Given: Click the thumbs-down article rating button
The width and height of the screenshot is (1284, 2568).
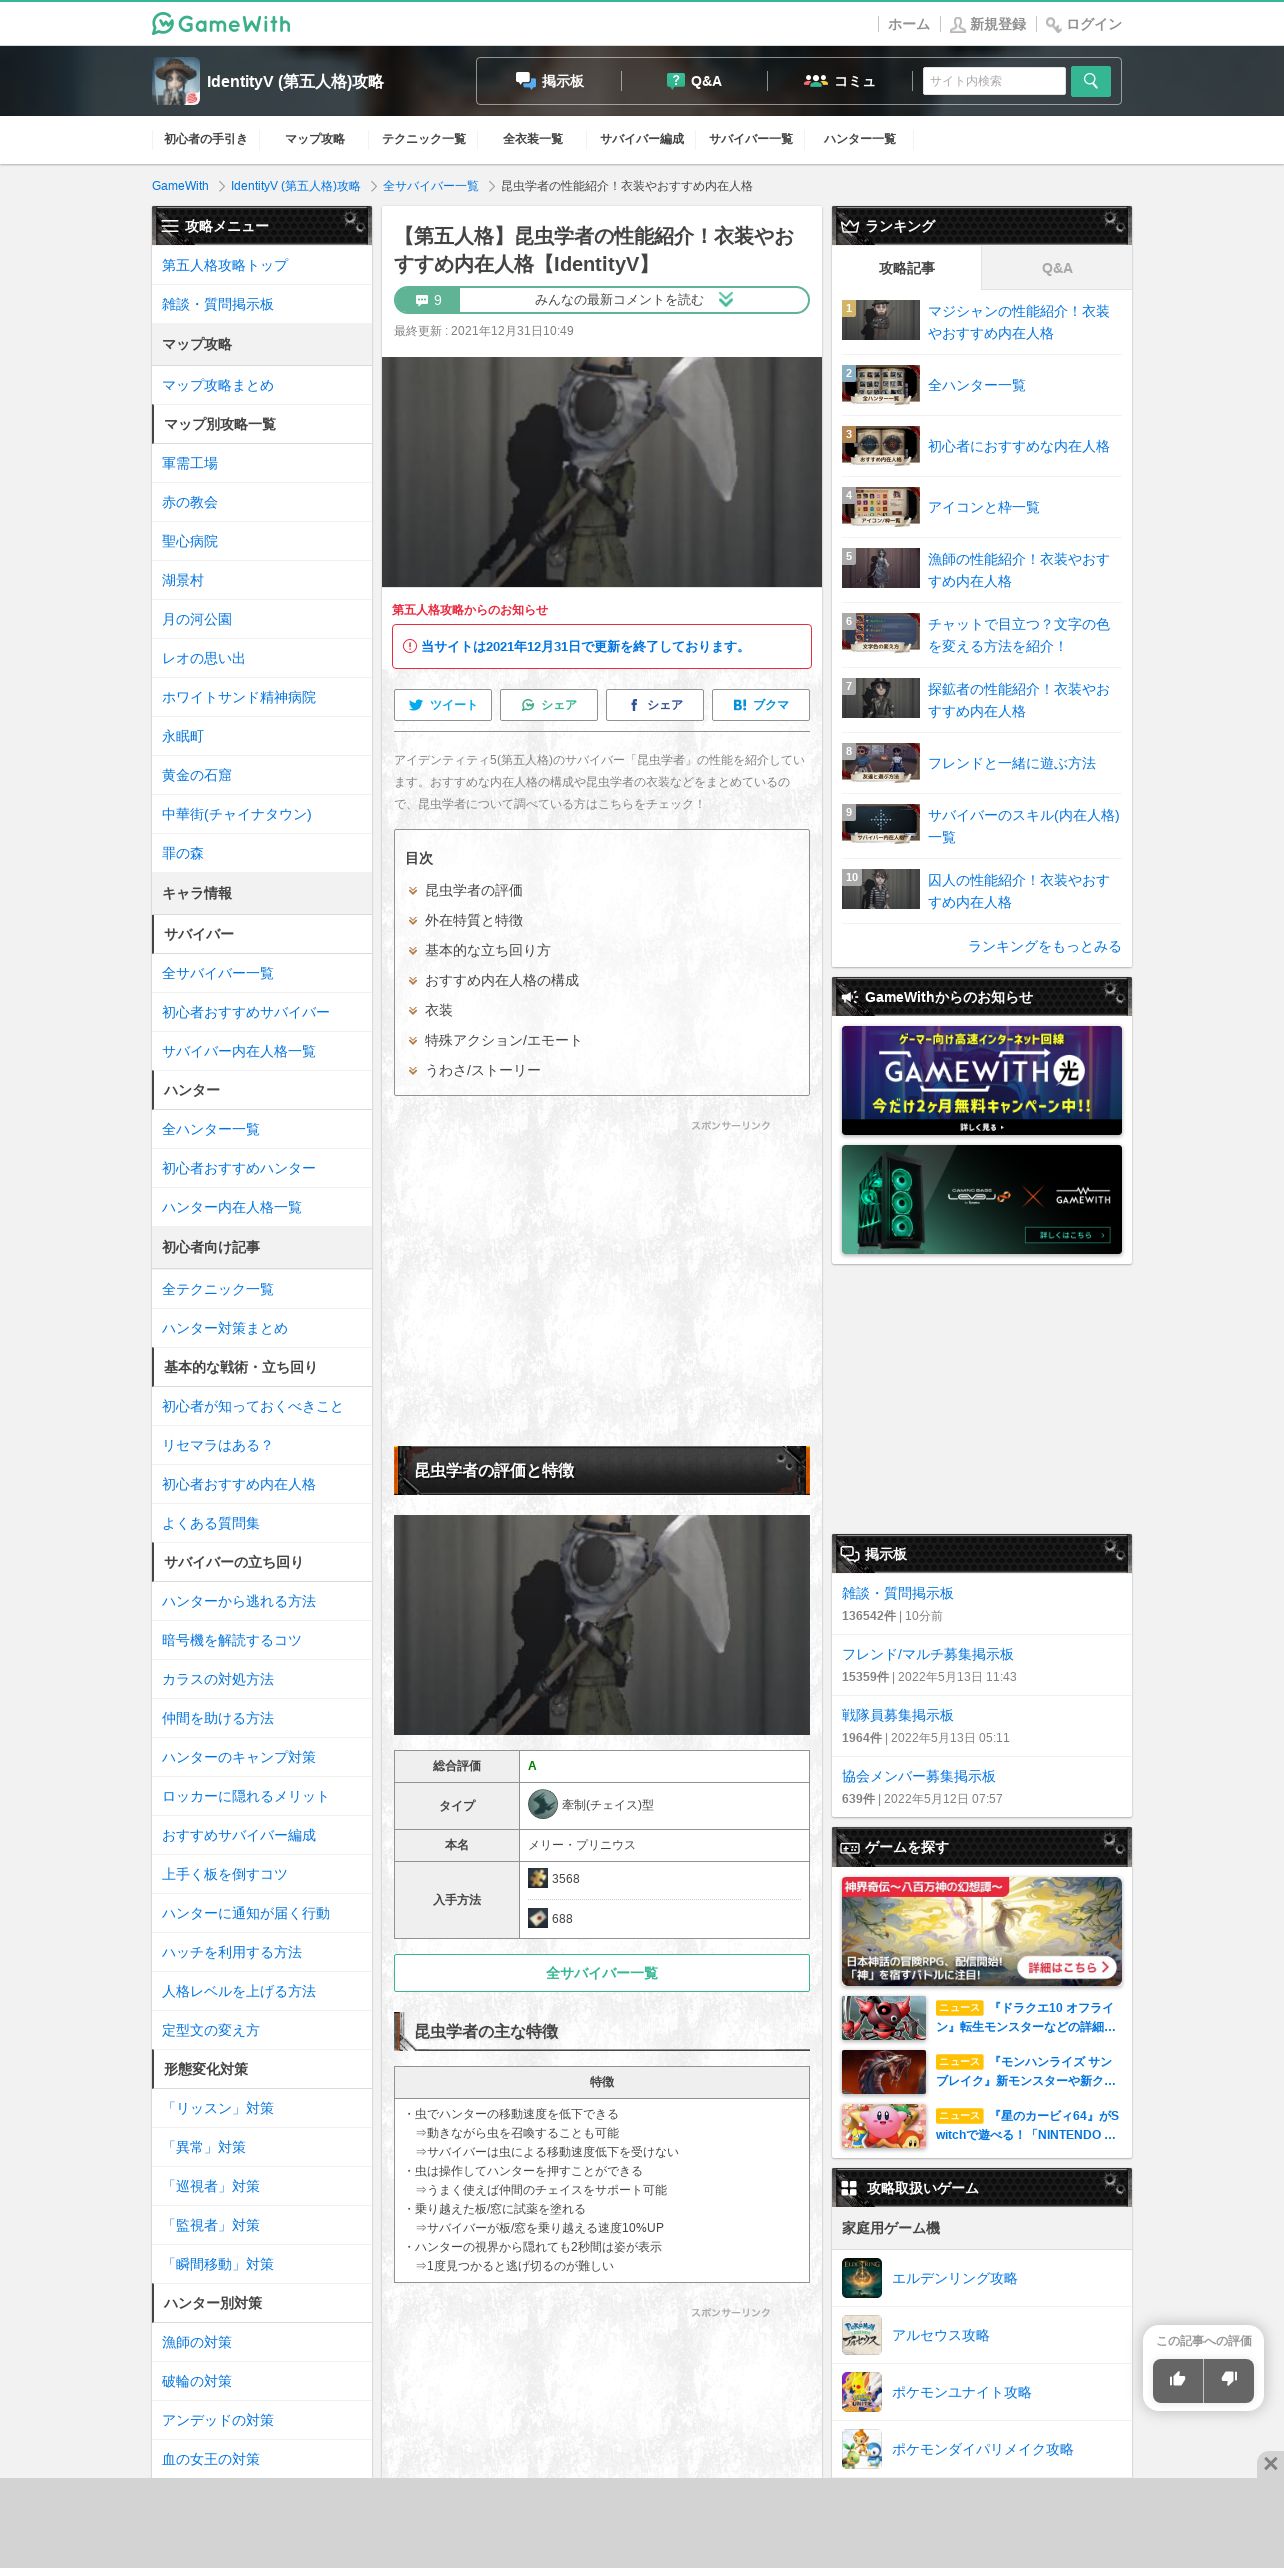Looking at the screenshot, I should pos(1229,2380).
